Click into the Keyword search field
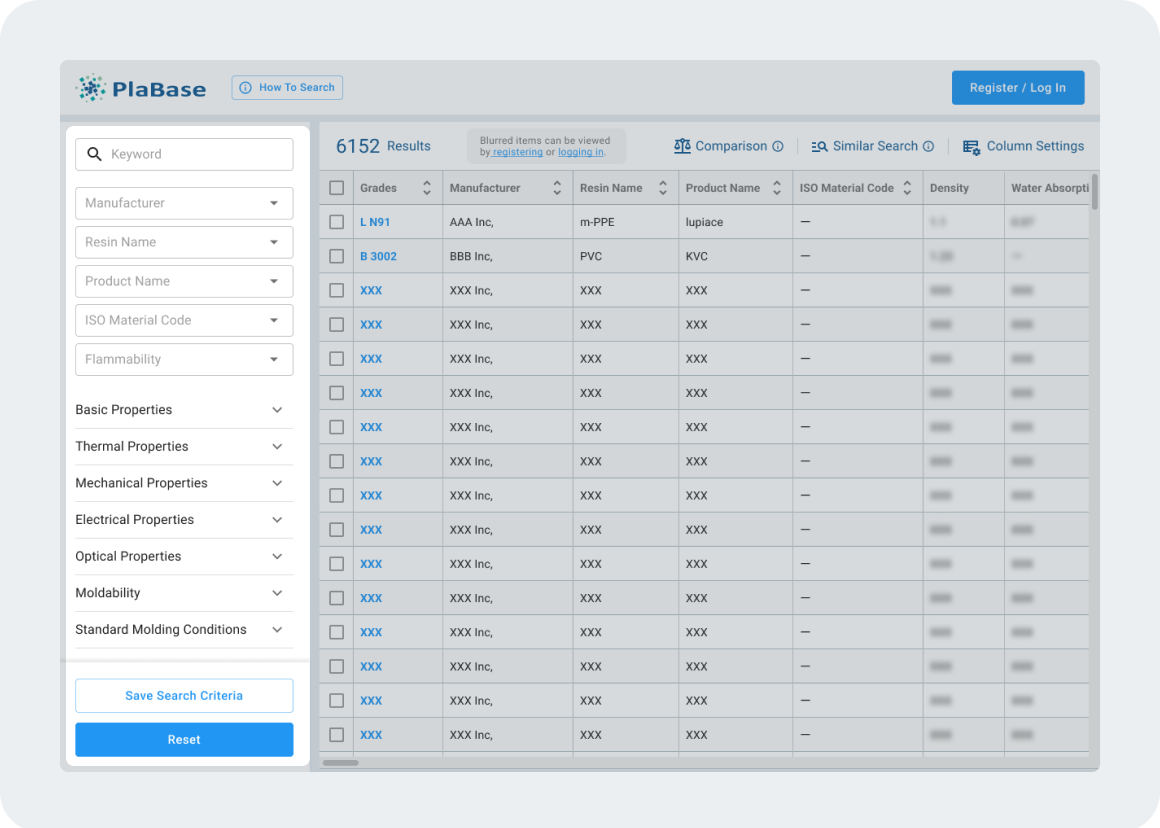Viewport: 1160px width, 828px height. tap(195, 154)
